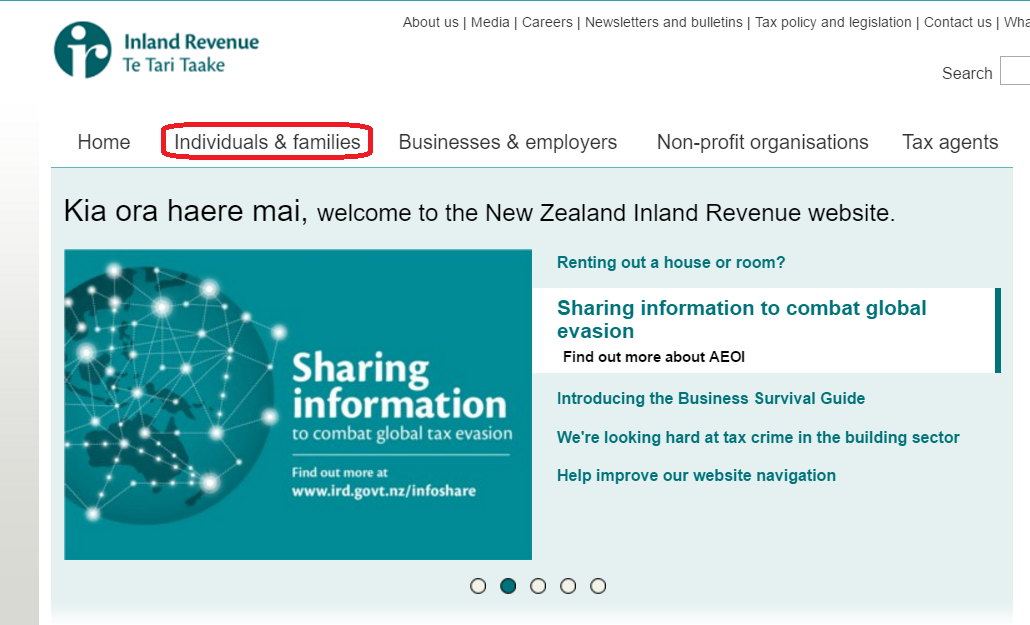Open Introducing the Business Survival Guide link
1030x625 pixels.
(x=710, y=398)
